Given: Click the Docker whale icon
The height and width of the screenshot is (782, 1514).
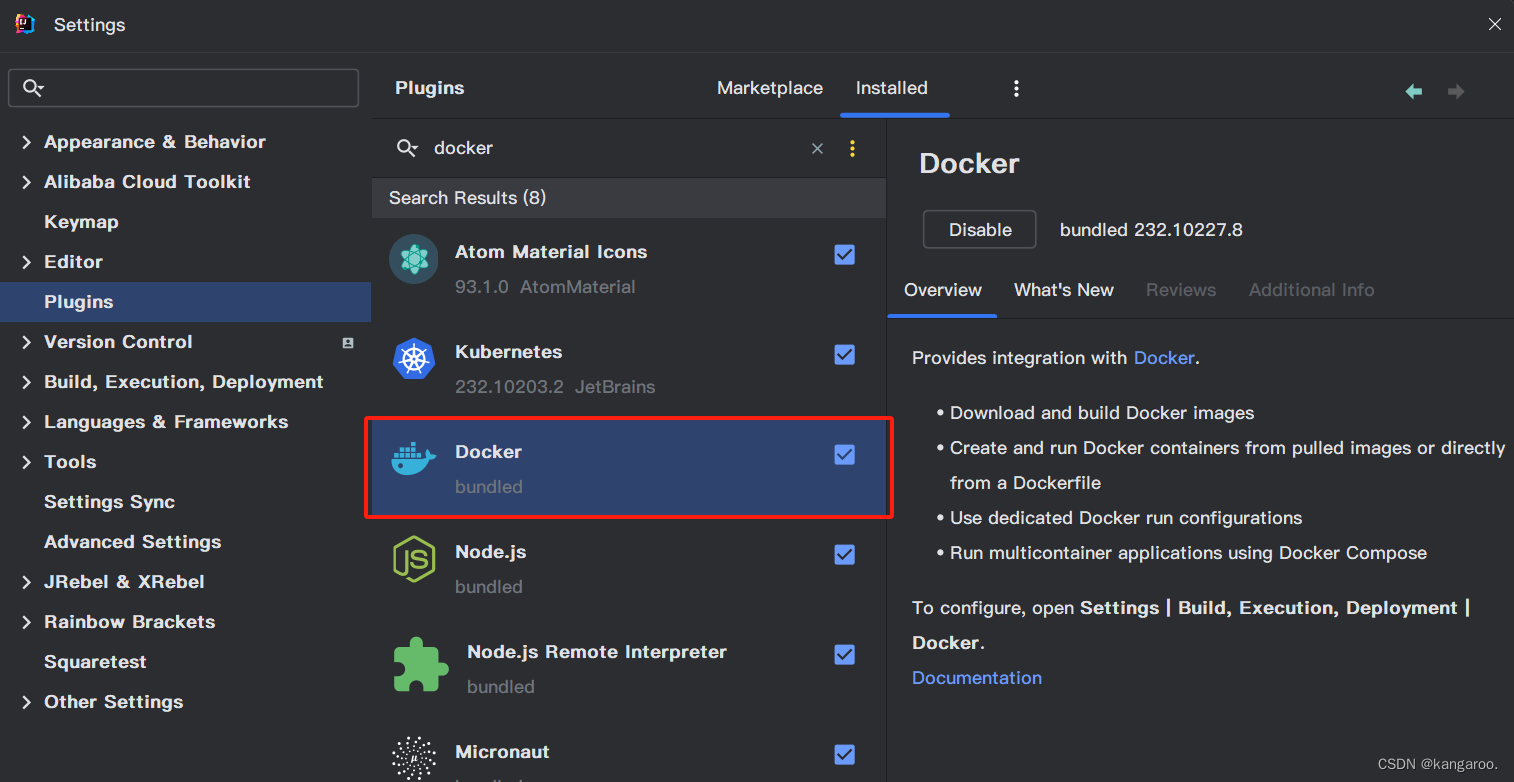Looking at the screenshot, I should 414,459.
